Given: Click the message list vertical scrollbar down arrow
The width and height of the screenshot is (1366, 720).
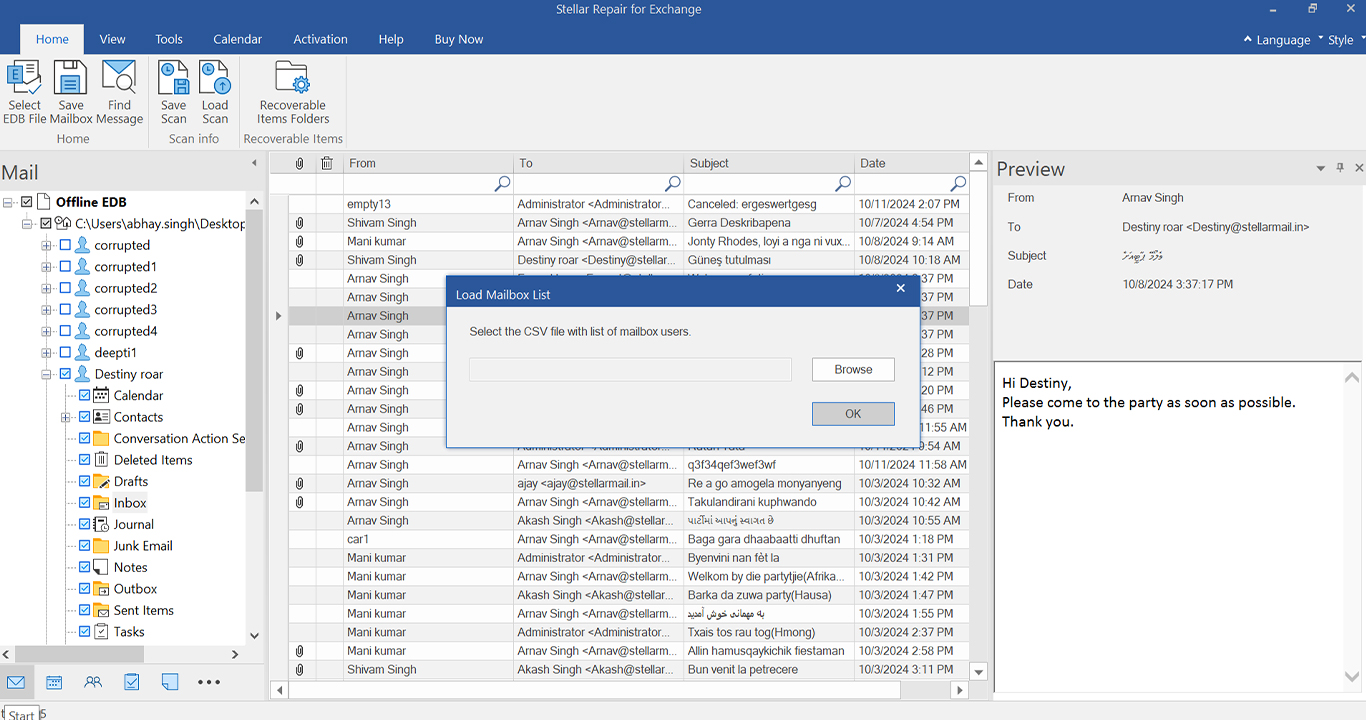Looking at the screenshot, I should [979, 672].
